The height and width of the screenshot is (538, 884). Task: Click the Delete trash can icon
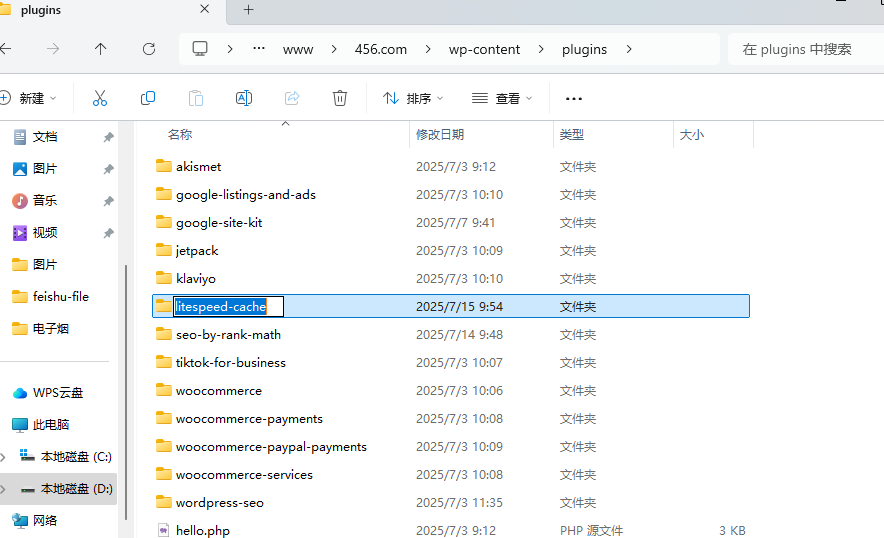(x=340, y=98)
